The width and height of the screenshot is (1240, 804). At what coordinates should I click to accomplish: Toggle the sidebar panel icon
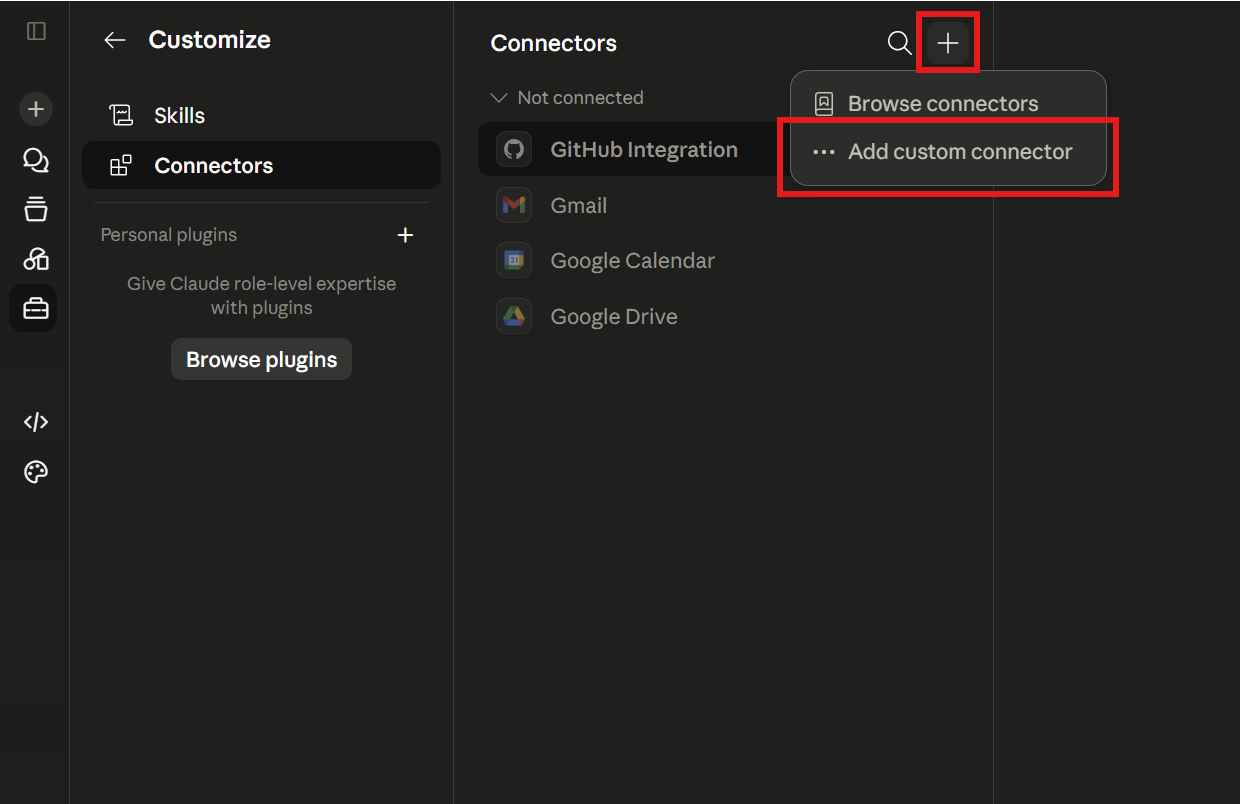pyautogui.click(x=36, y=31)
